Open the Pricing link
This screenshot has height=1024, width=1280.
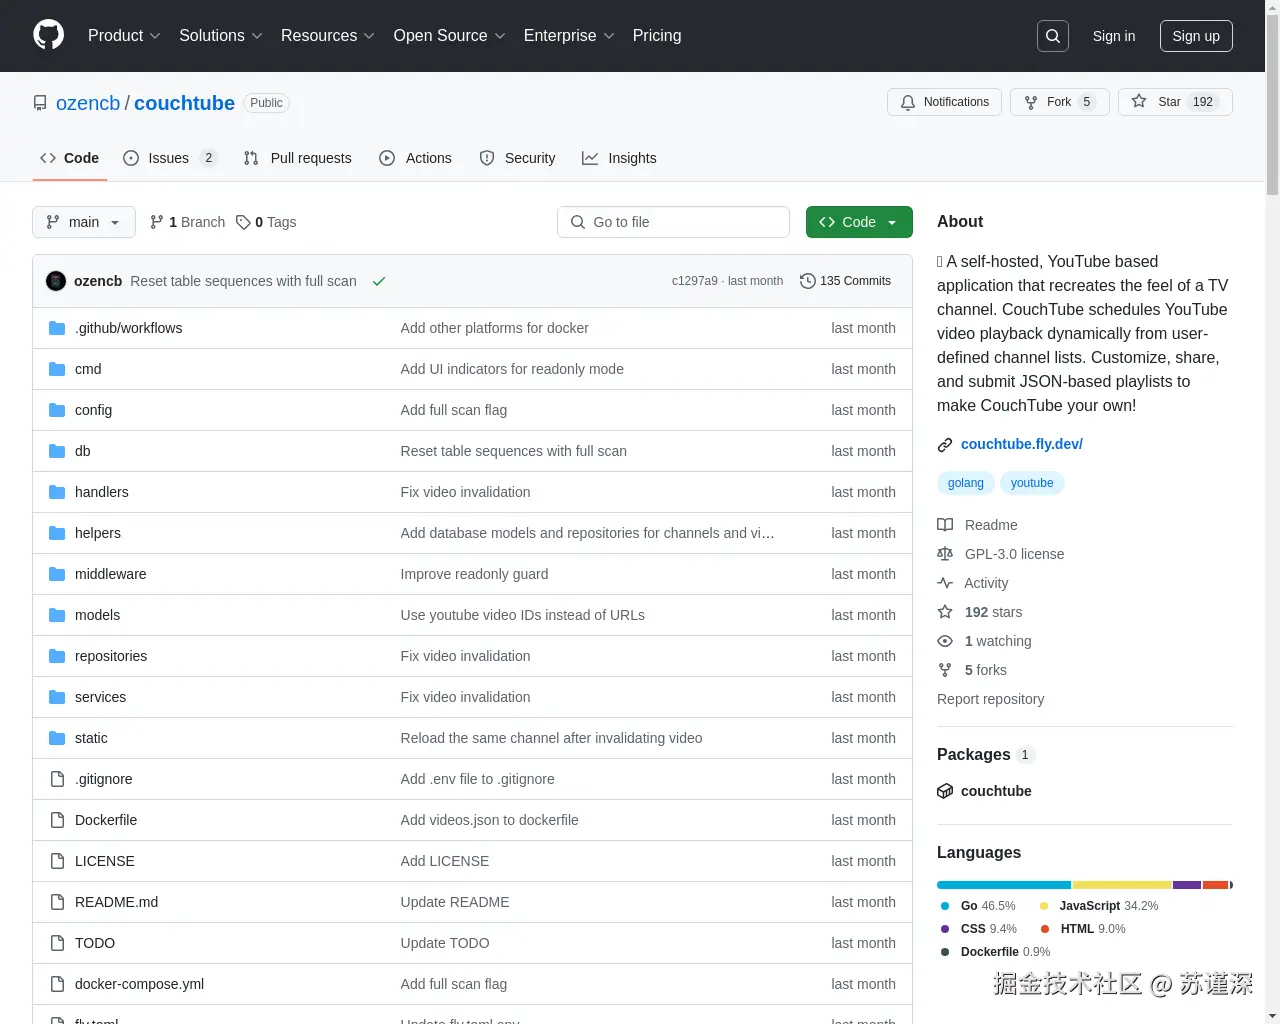(x=657, y=36)
